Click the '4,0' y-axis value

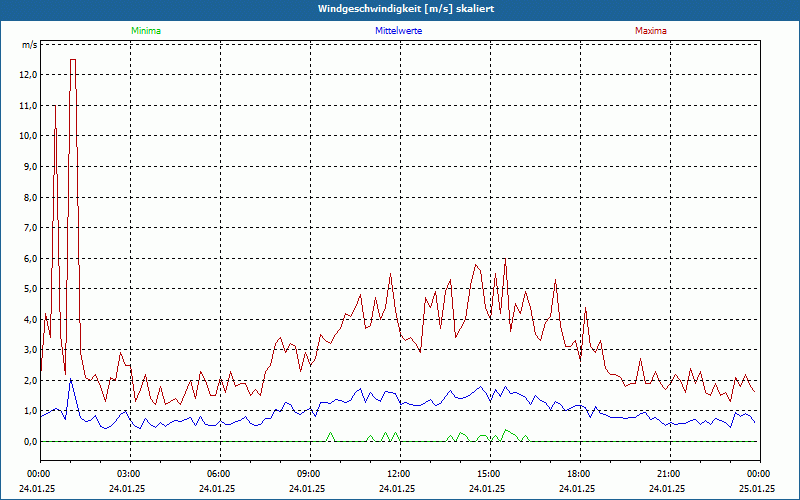30,320
